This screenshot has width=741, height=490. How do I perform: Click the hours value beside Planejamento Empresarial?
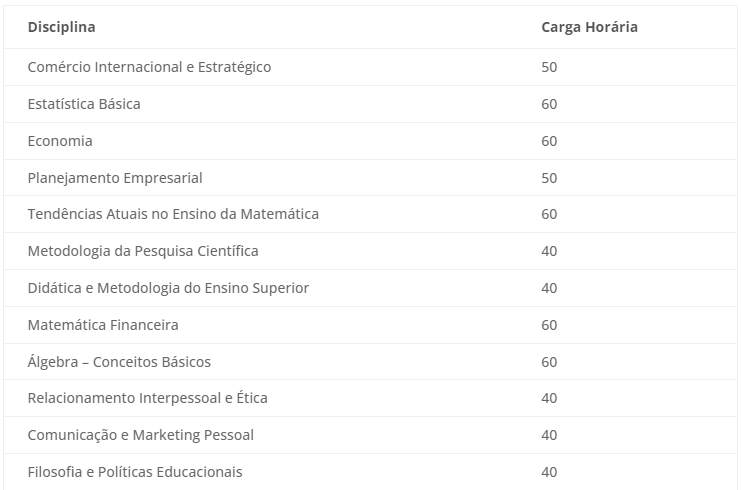click(x=549, y=178)
